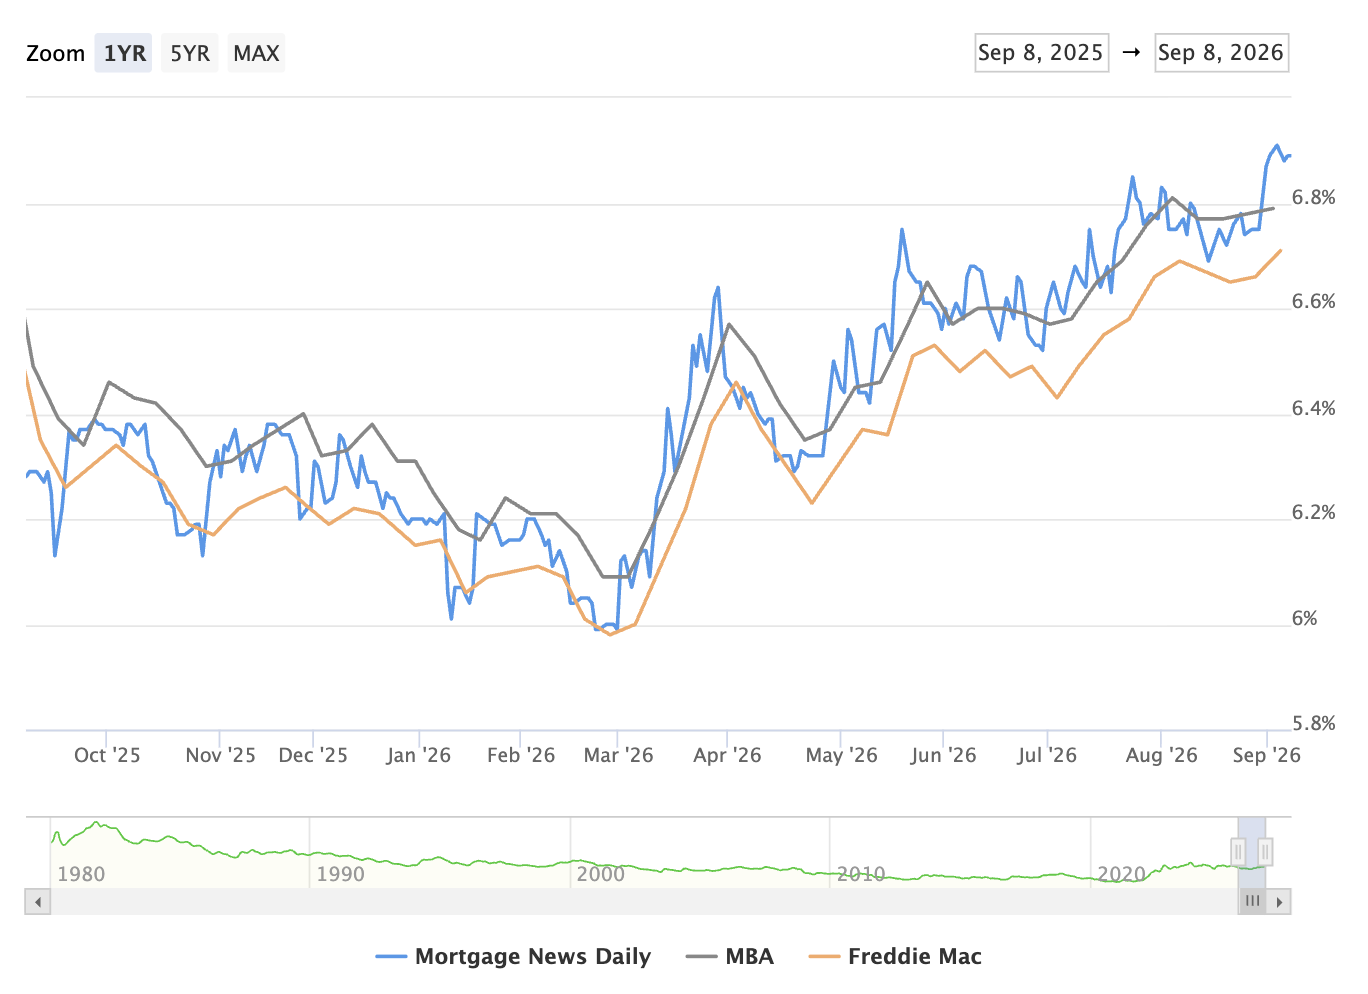Click the 6.2% y-axis label

click(x=1314, y=512)
